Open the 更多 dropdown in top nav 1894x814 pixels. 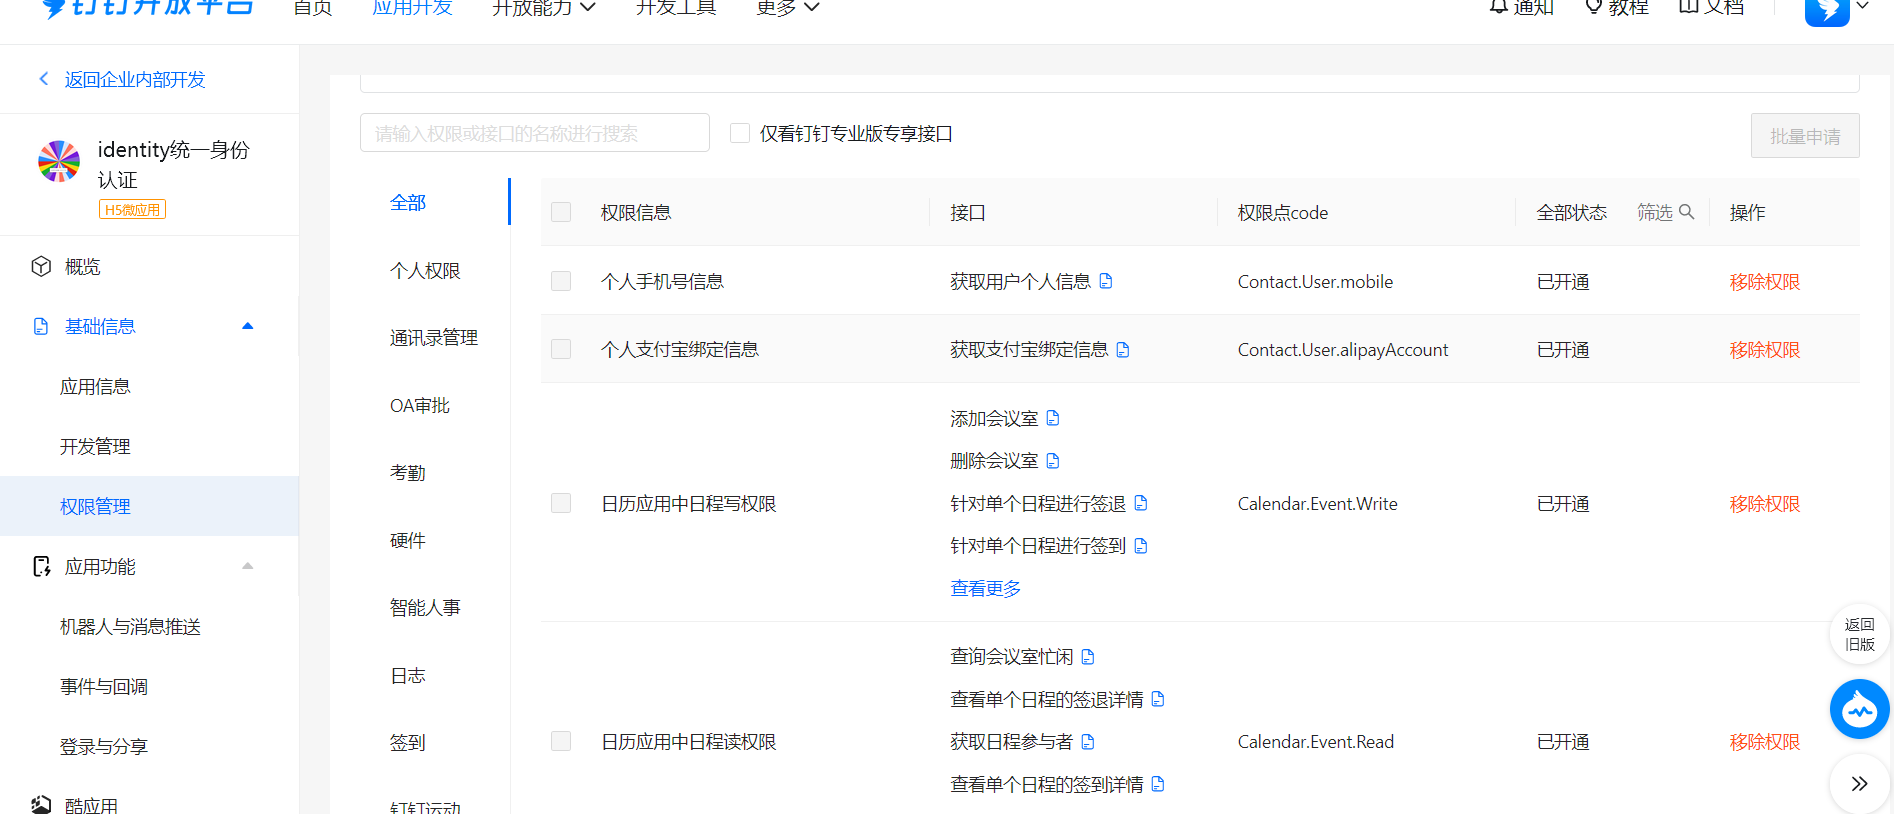pos(788,8)
